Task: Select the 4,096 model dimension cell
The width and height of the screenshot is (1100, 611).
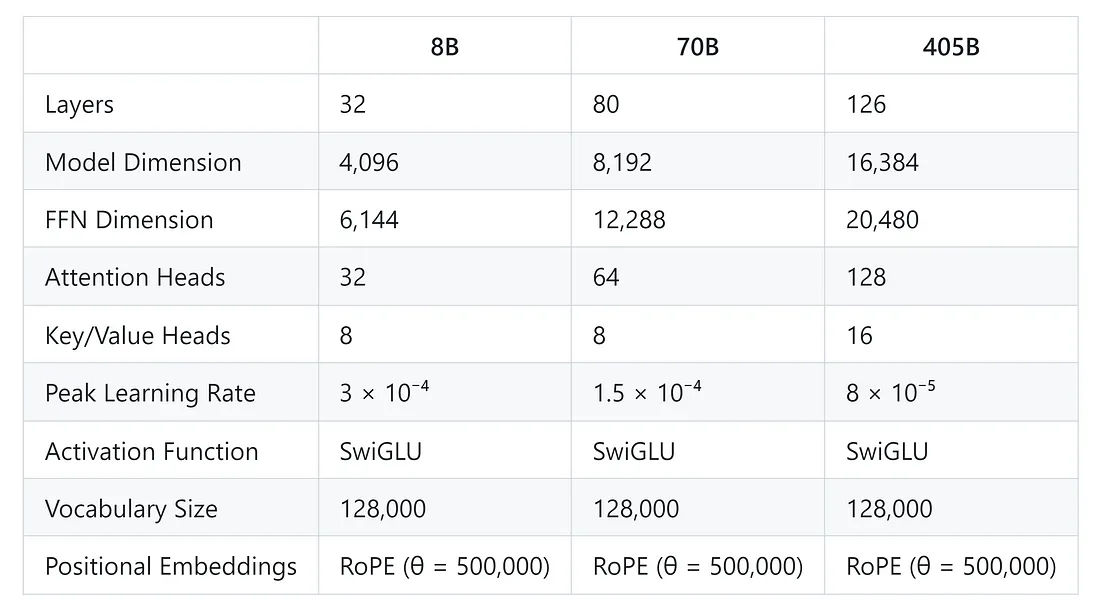Action: [x=369, y=163]
